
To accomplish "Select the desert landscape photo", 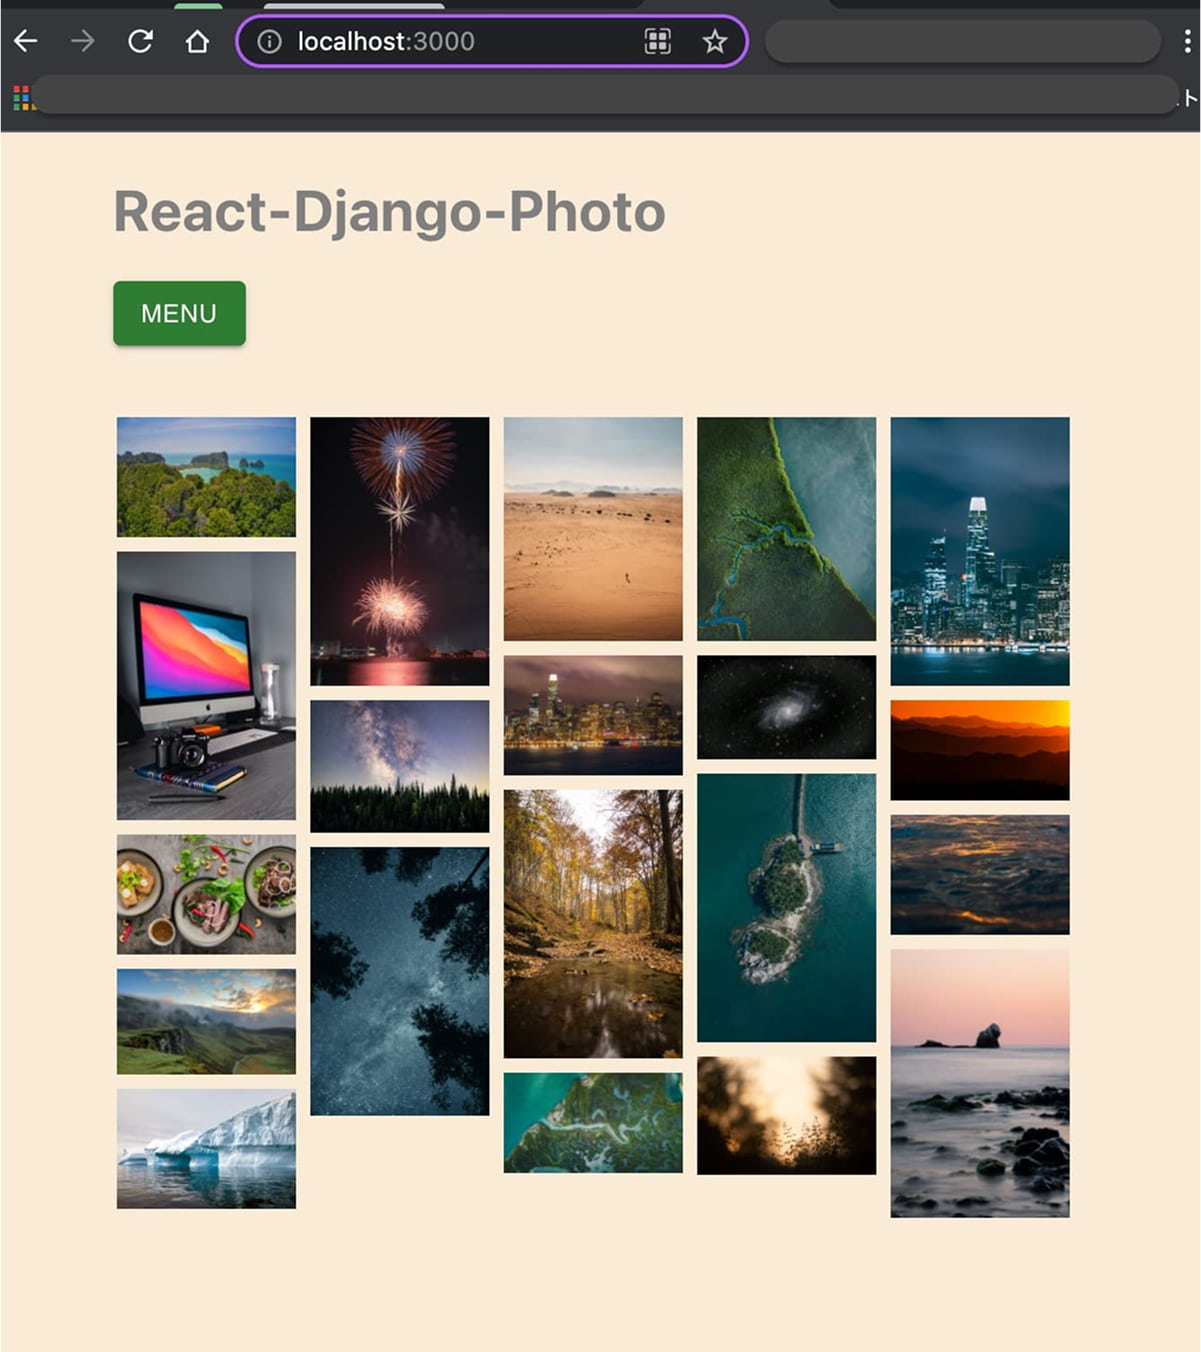I will pos(593,528).
